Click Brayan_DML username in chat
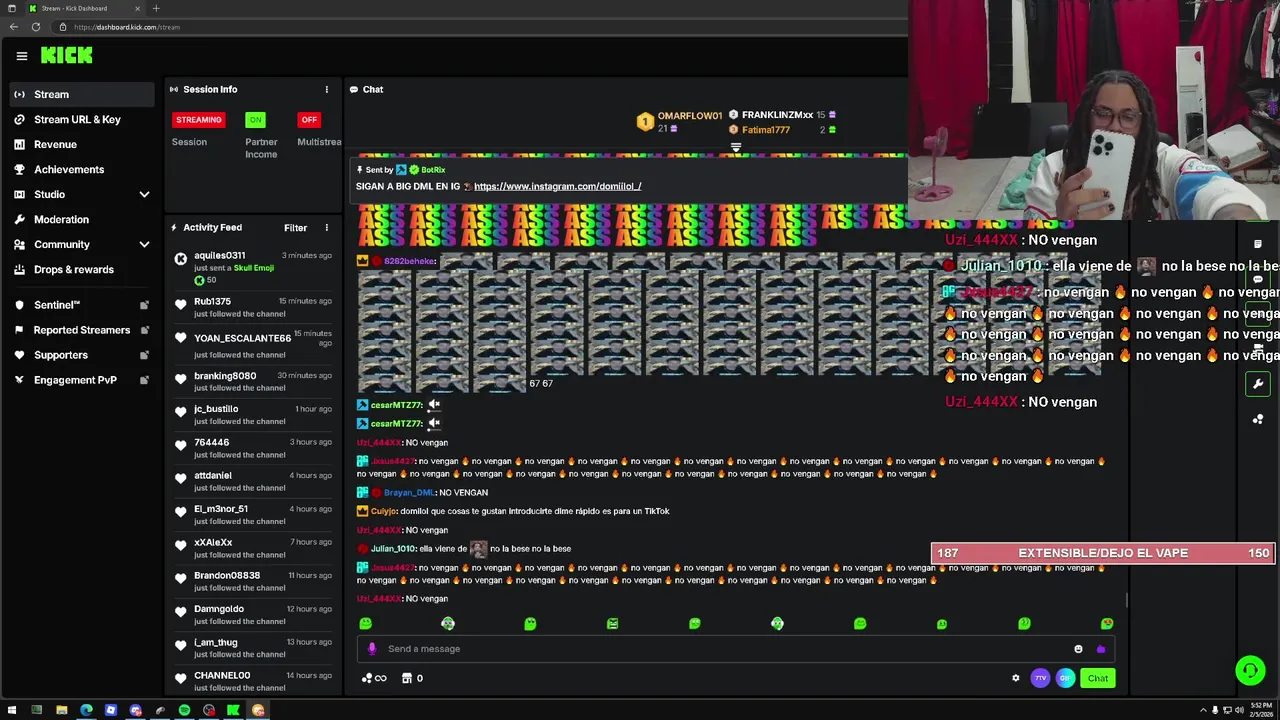Viewport: 1280px width, 720px height. 409,493
